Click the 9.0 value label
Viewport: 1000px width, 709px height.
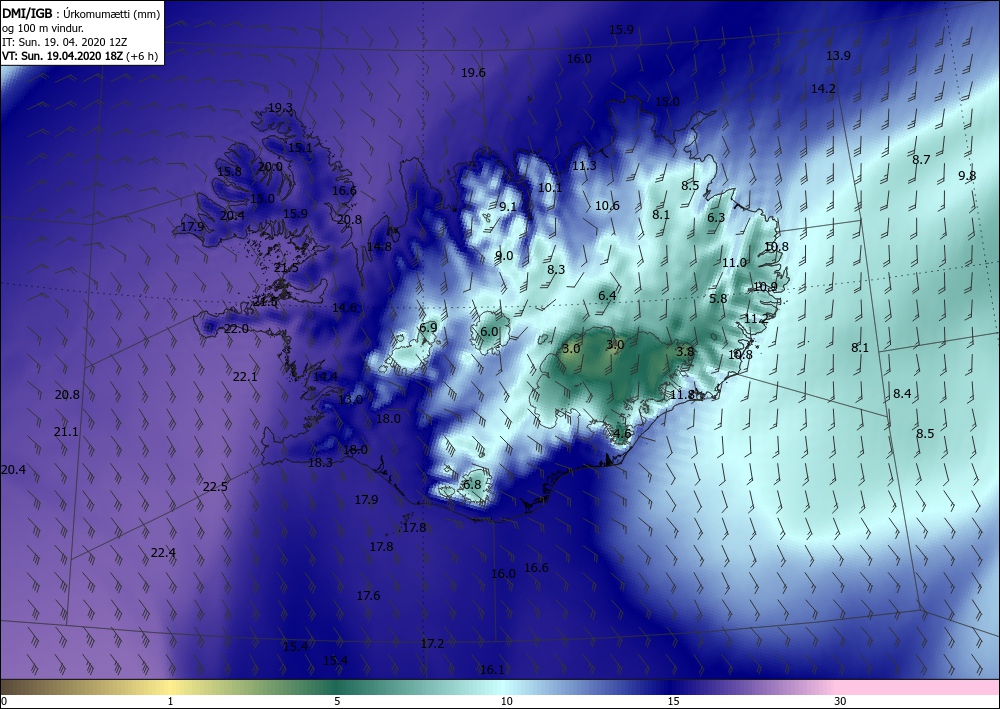pyautogui.click(x=504, y=256)
